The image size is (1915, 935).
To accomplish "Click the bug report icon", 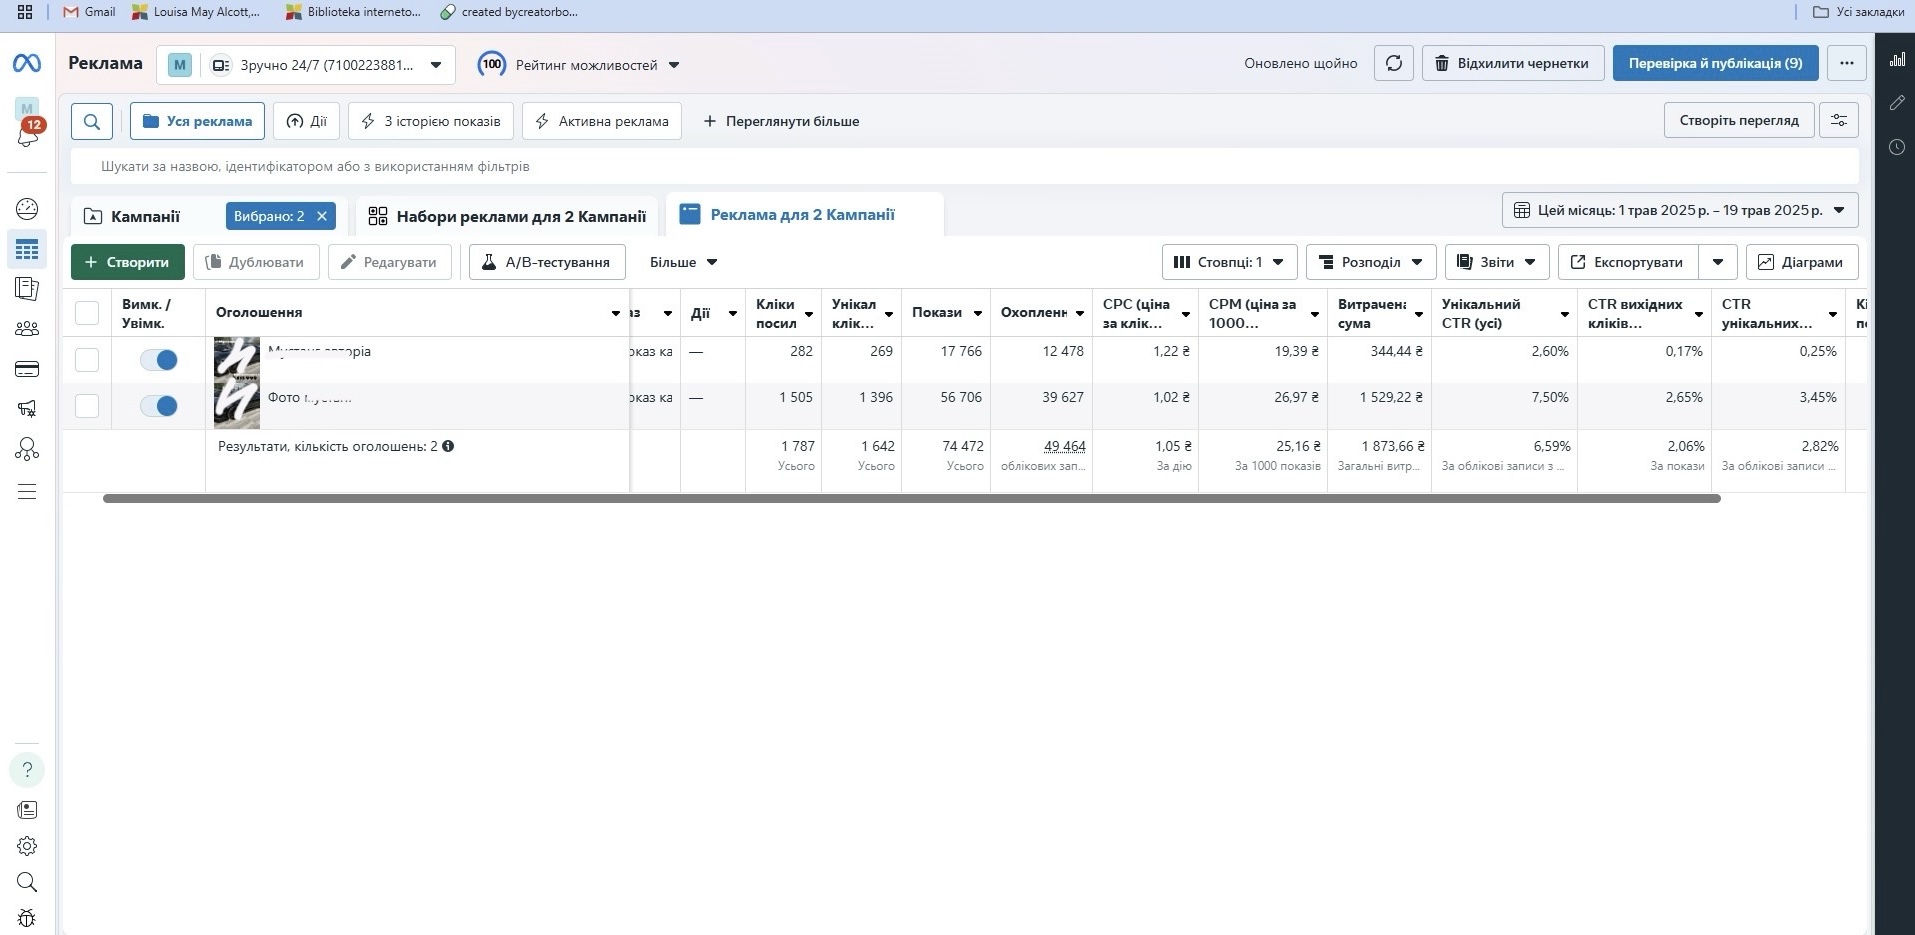I will tap(27, 918).
